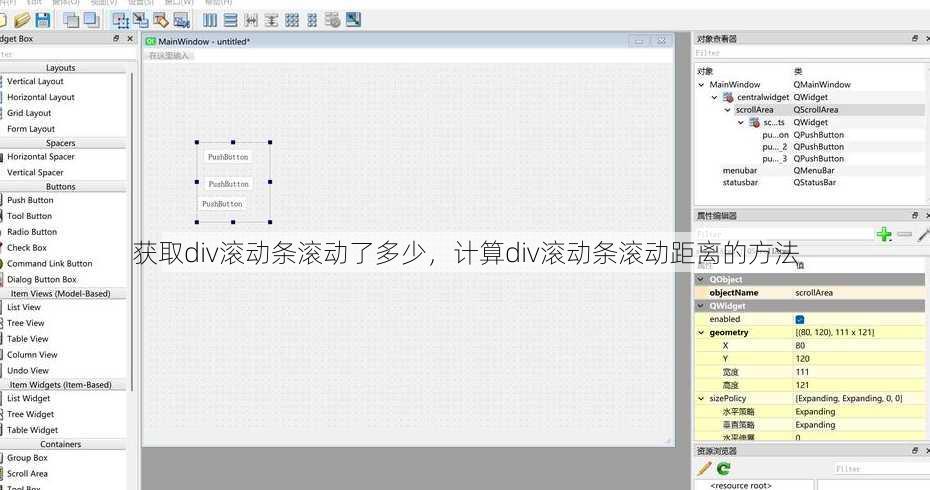
Task: Collapse the centralwidget tree node
Action: (x=715, y=97)
